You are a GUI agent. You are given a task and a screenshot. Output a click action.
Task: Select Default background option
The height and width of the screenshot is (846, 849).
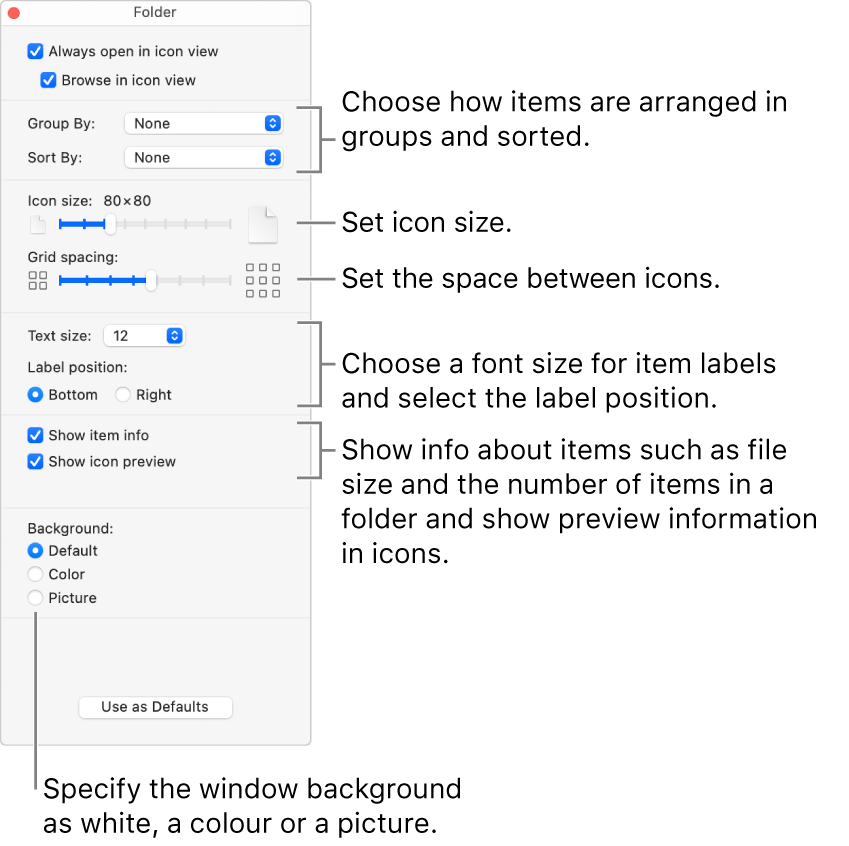coord(35,551)
